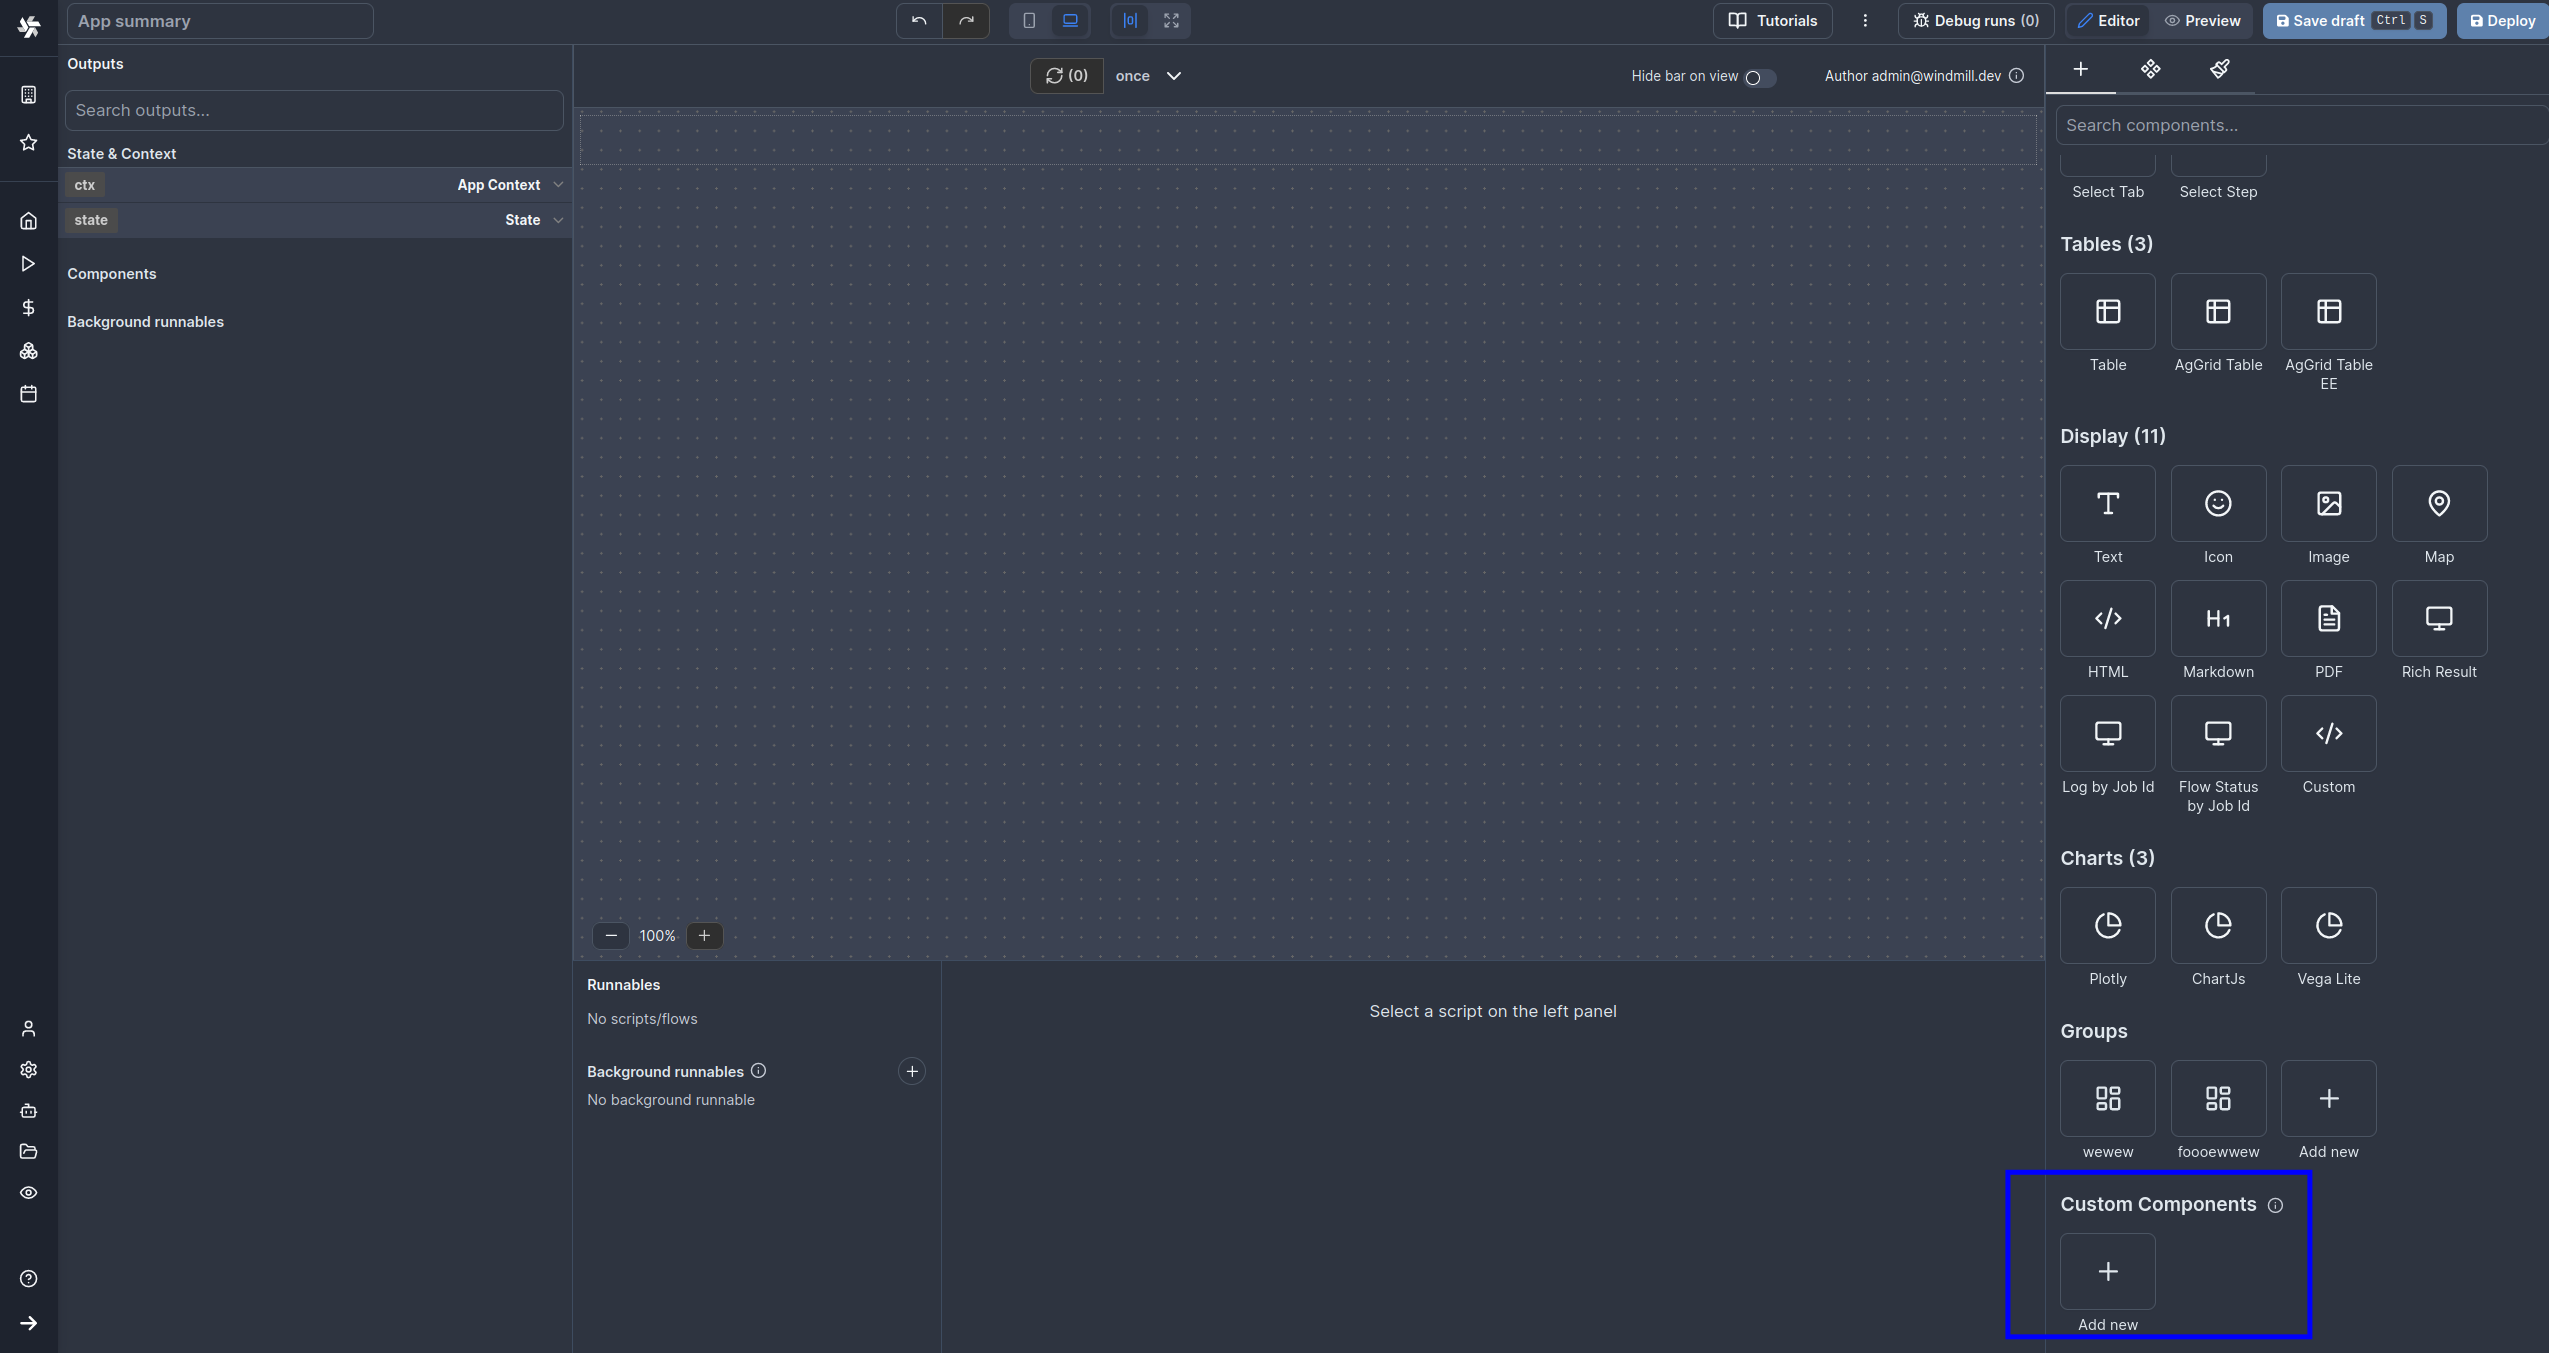Switch to Editor mode

[2108, 21]
